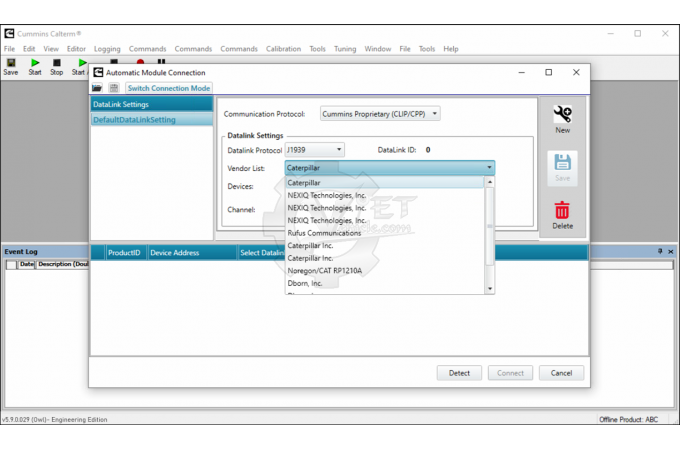Open the Help menu
This screenshot has width=680, height=450.
(451, 49)
